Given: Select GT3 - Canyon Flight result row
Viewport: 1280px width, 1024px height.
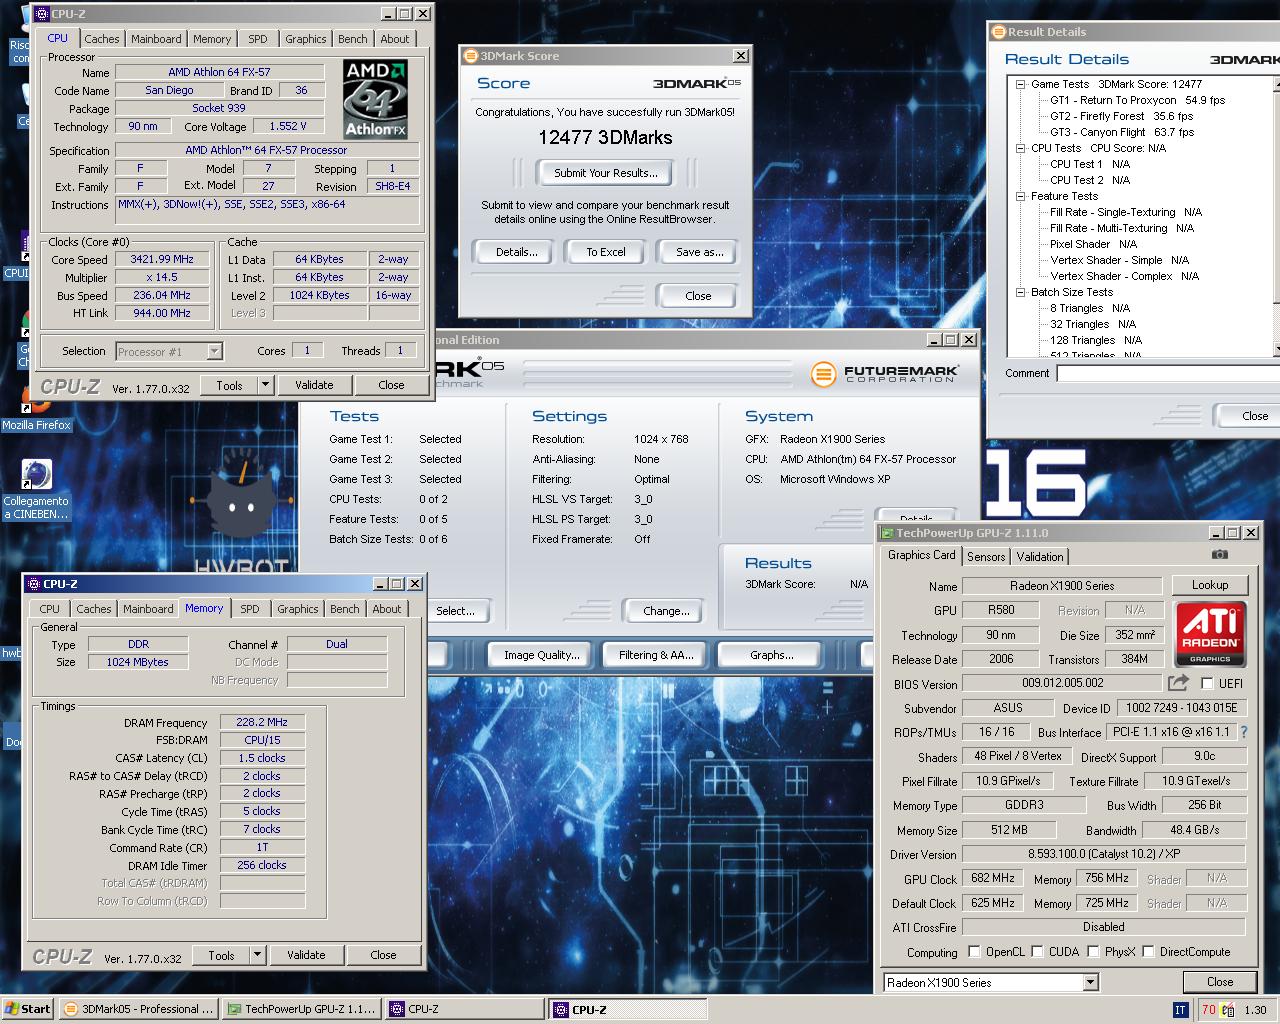Looking at the screenshot, I should 1122,132.
